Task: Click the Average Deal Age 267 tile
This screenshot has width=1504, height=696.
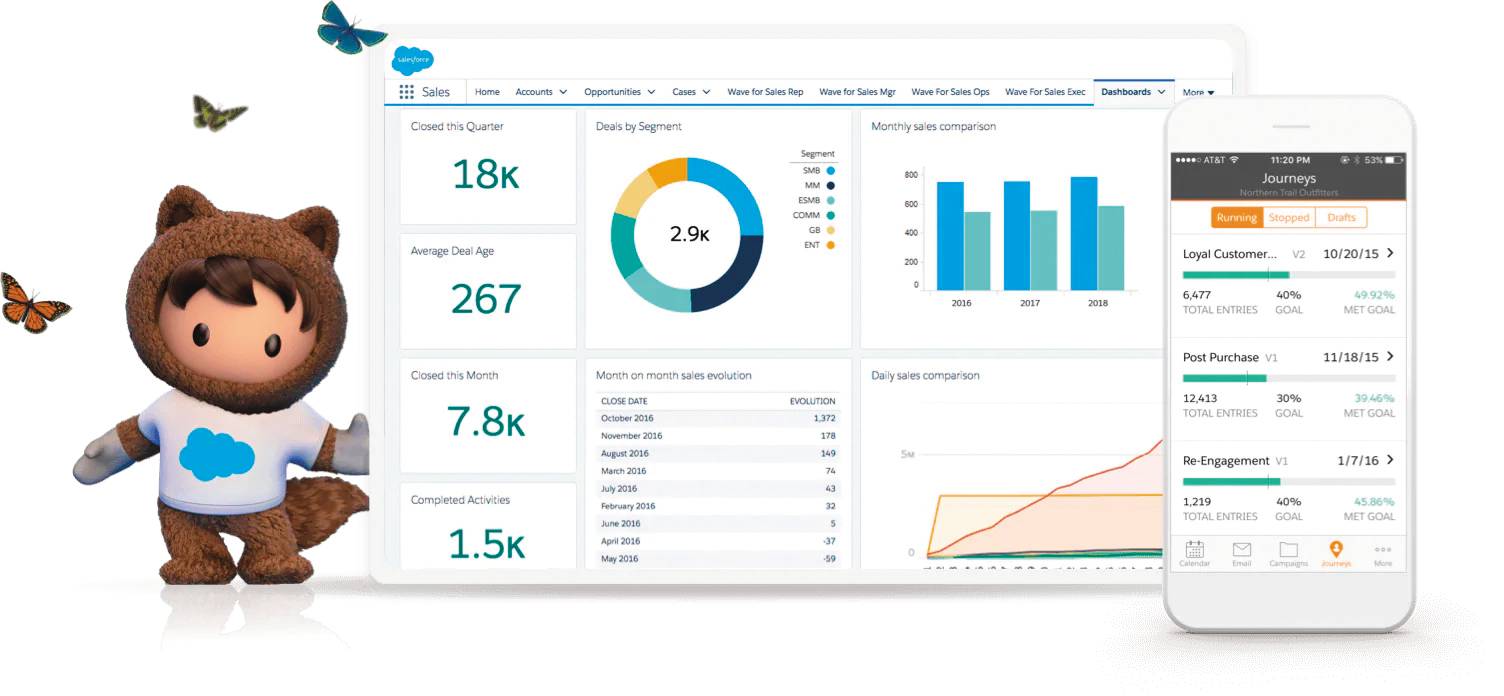Action: point(488,291)
